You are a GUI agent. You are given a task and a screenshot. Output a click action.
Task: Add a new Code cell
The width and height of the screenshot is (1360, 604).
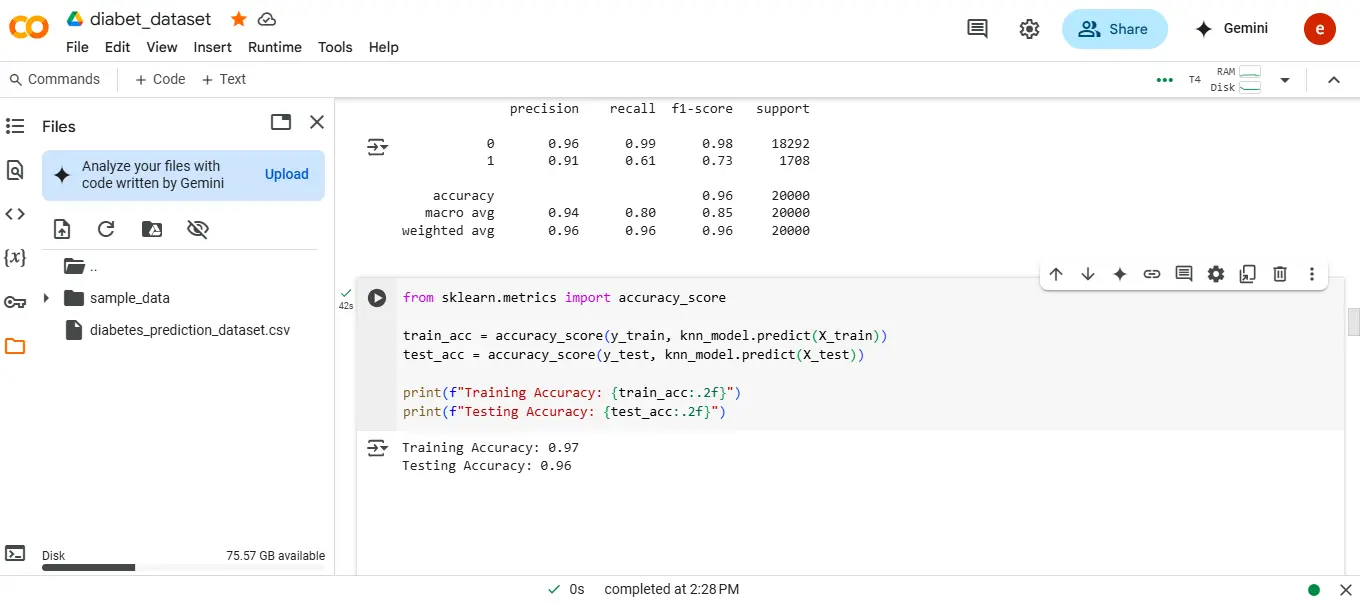(160, 79)
